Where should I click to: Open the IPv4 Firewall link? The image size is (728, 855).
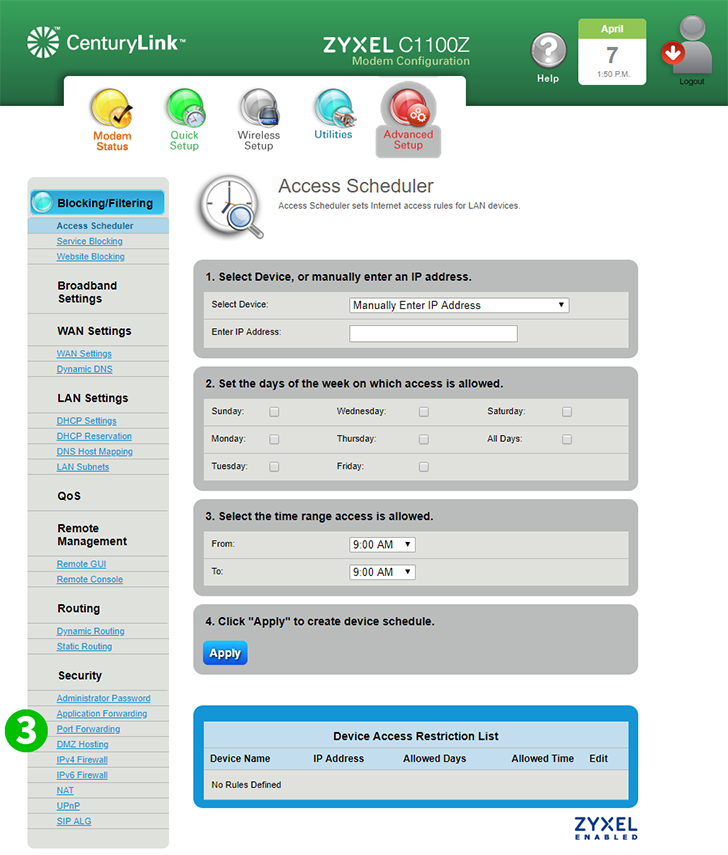coord(82,760)
